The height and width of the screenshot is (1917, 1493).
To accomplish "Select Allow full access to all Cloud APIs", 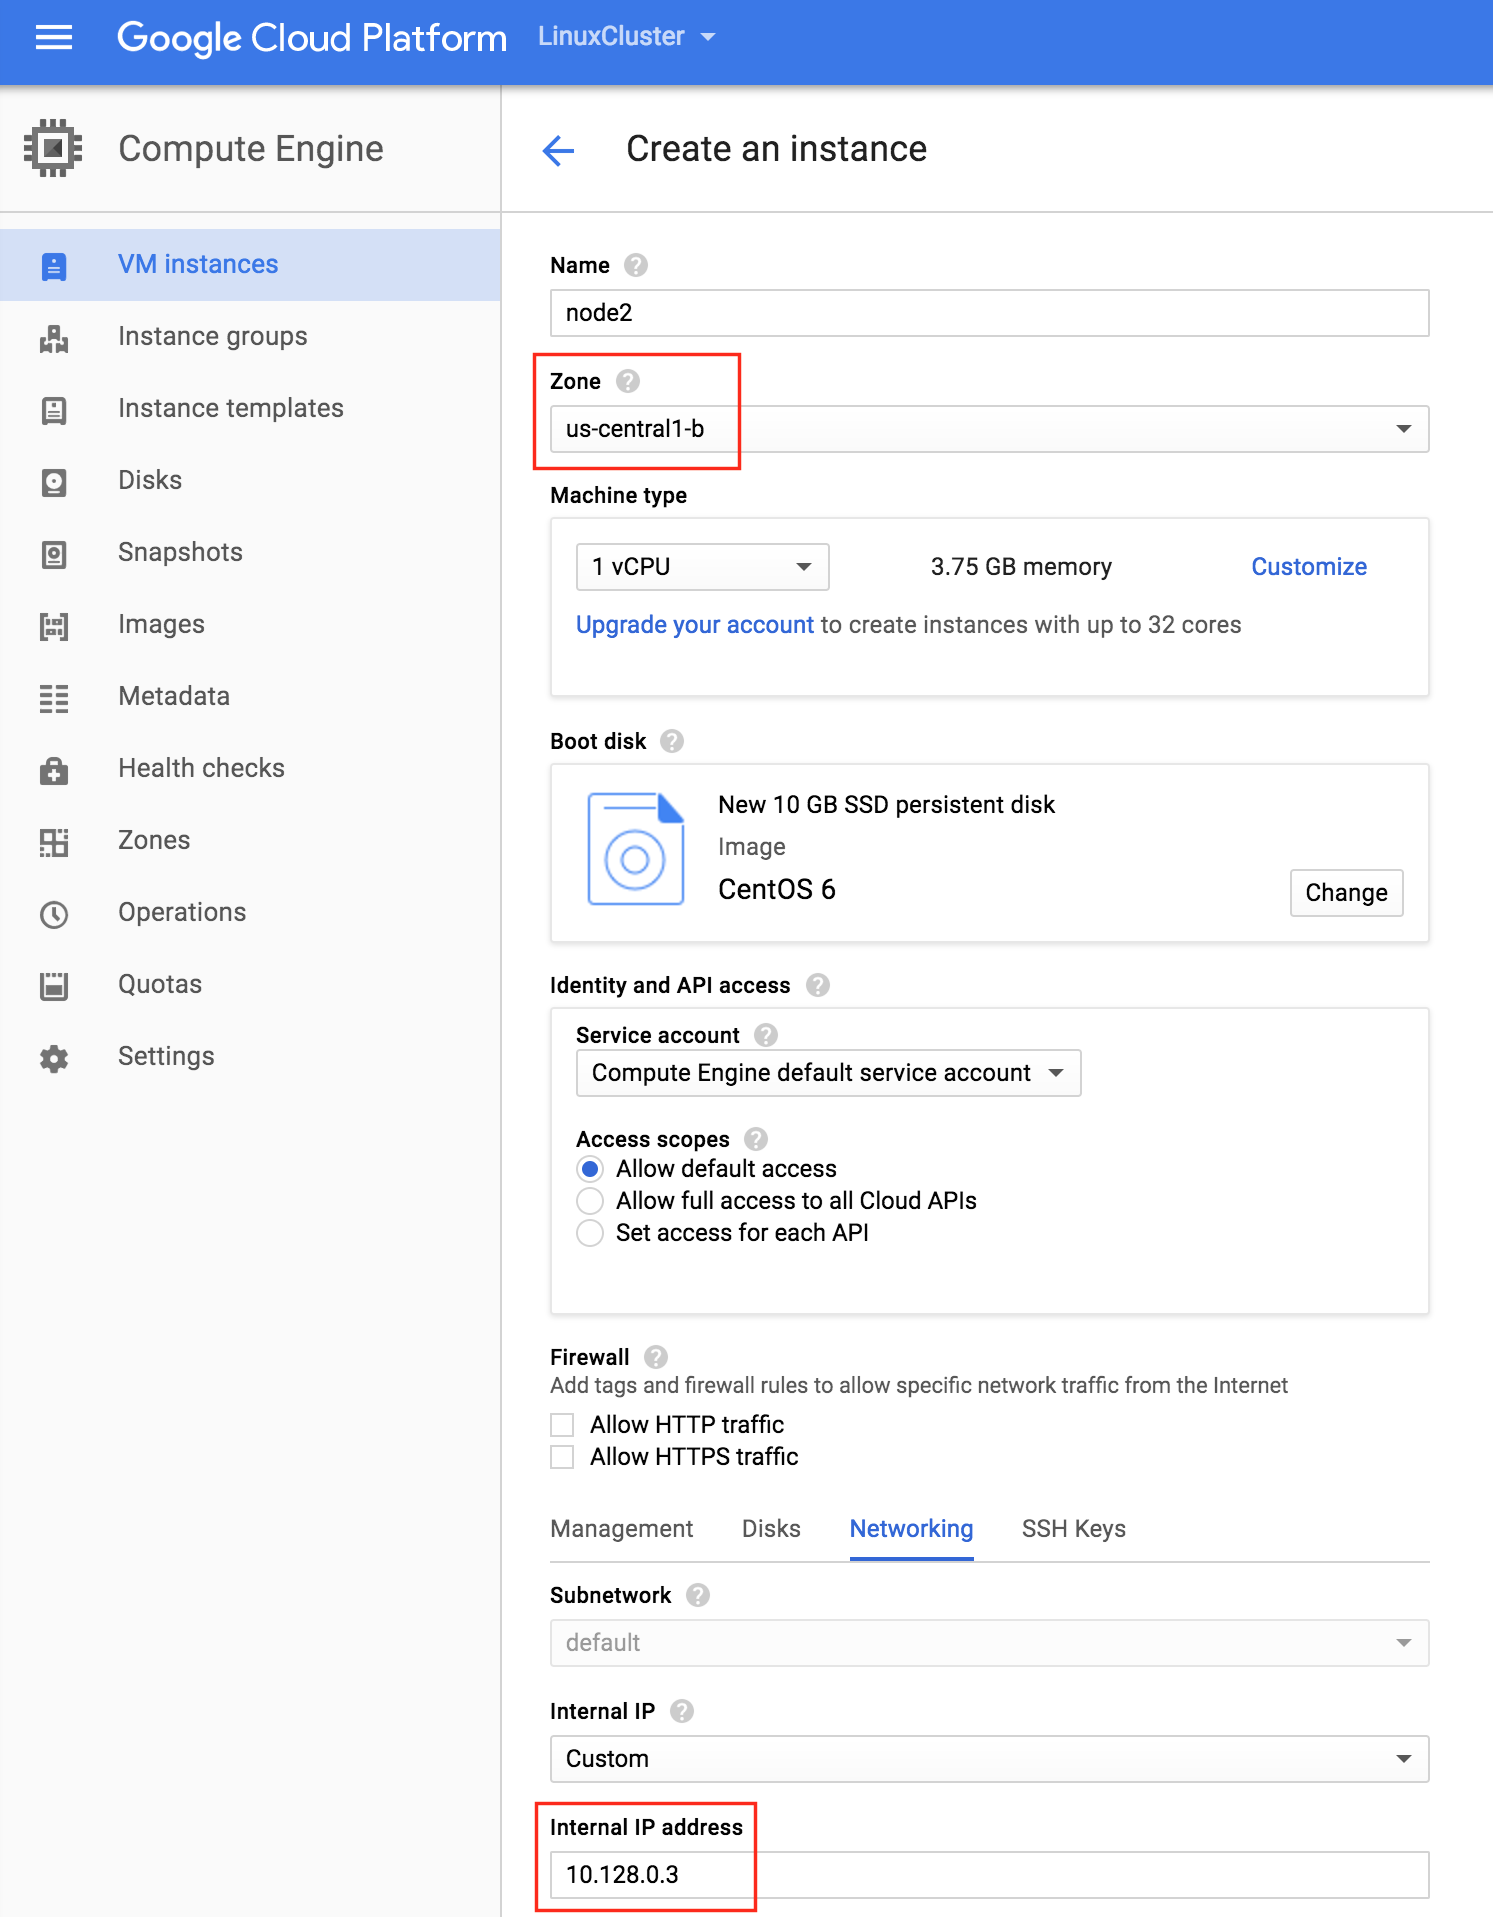I will pos(590,1201).
